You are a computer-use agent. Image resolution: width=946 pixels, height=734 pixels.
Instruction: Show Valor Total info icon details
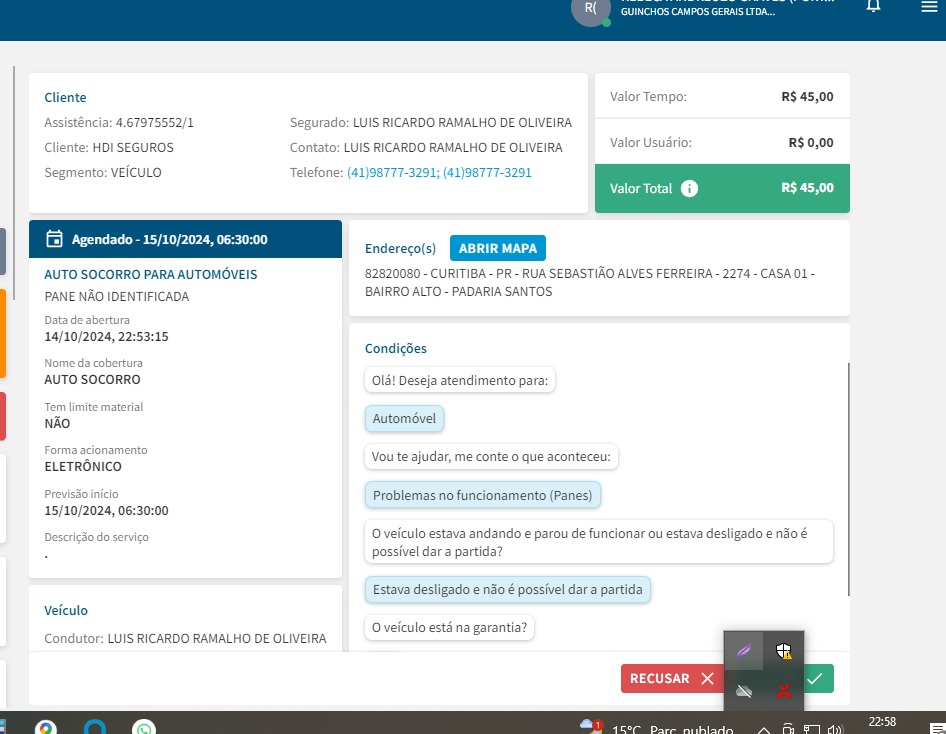pos(689,189)
